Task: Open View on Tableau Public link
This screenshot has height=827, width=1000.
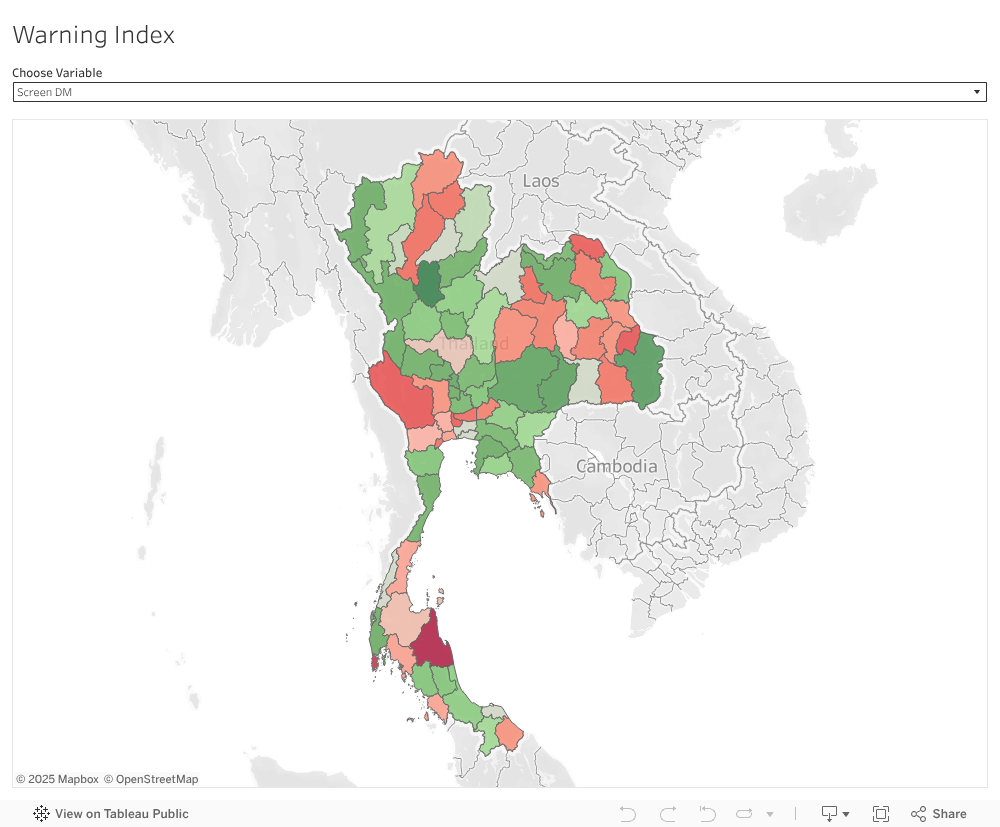Action: (121, 814)
